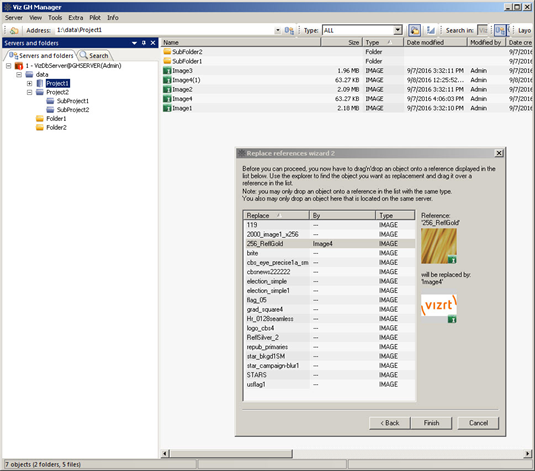Screen dimensions: 535x471
Task: Click the server tree icon right of address bar
Action: pyautogui.click(x=289, y=30)
